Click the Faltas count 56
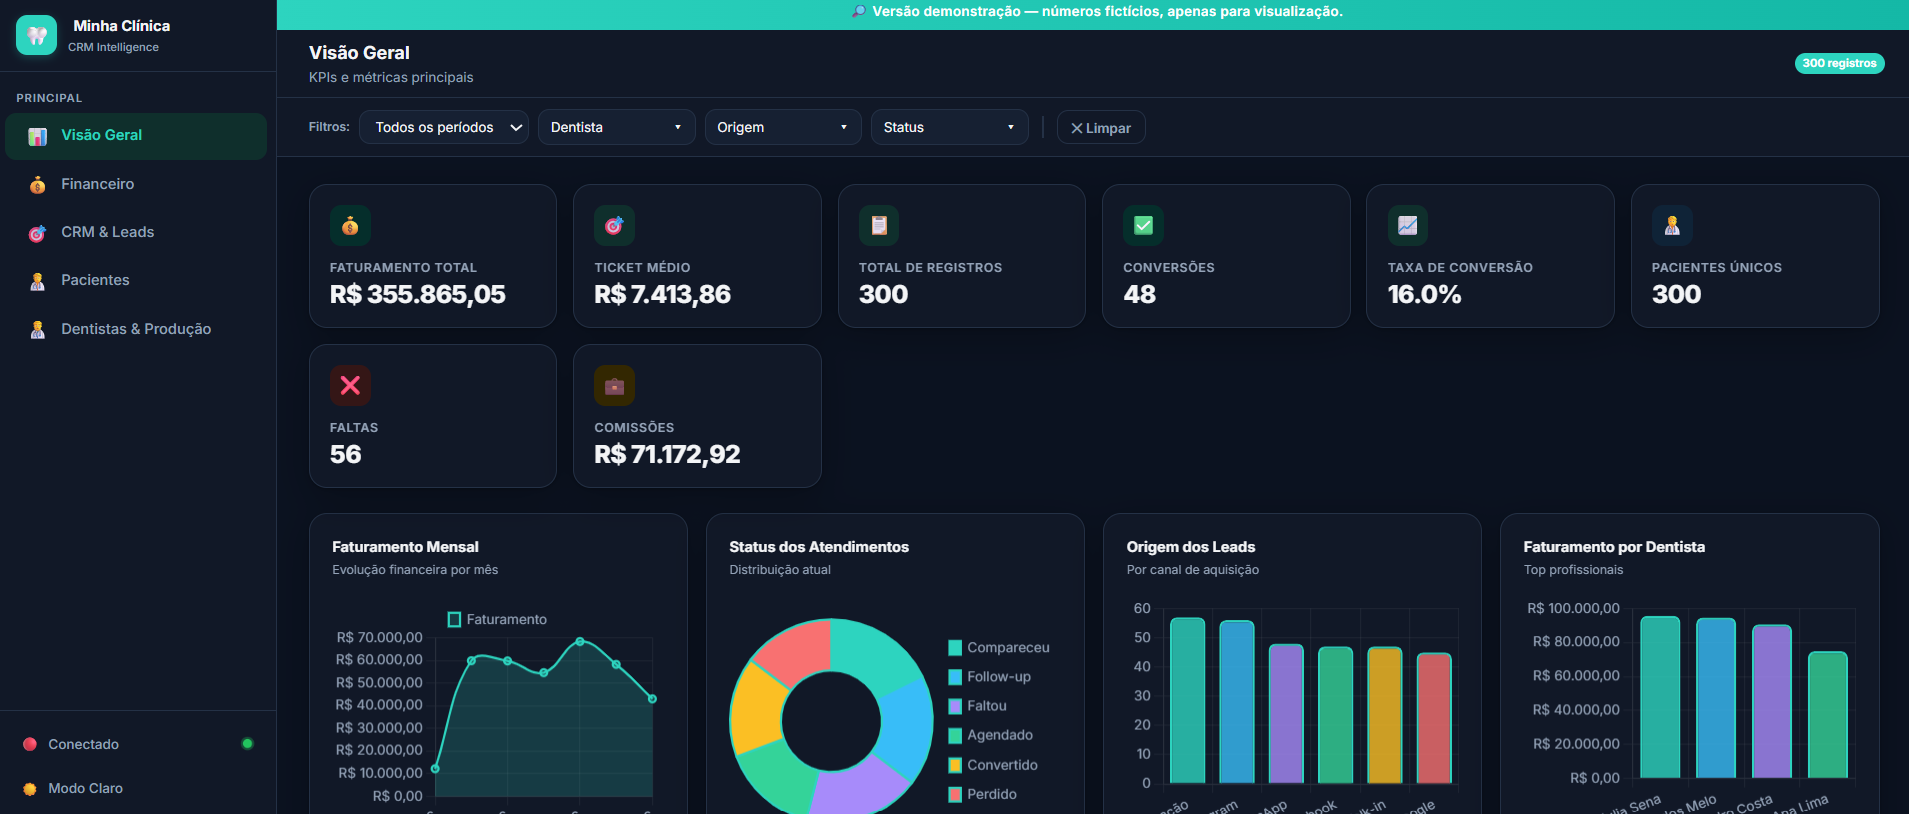Screen dimensions: 1909x814 [x=345, y=454]
